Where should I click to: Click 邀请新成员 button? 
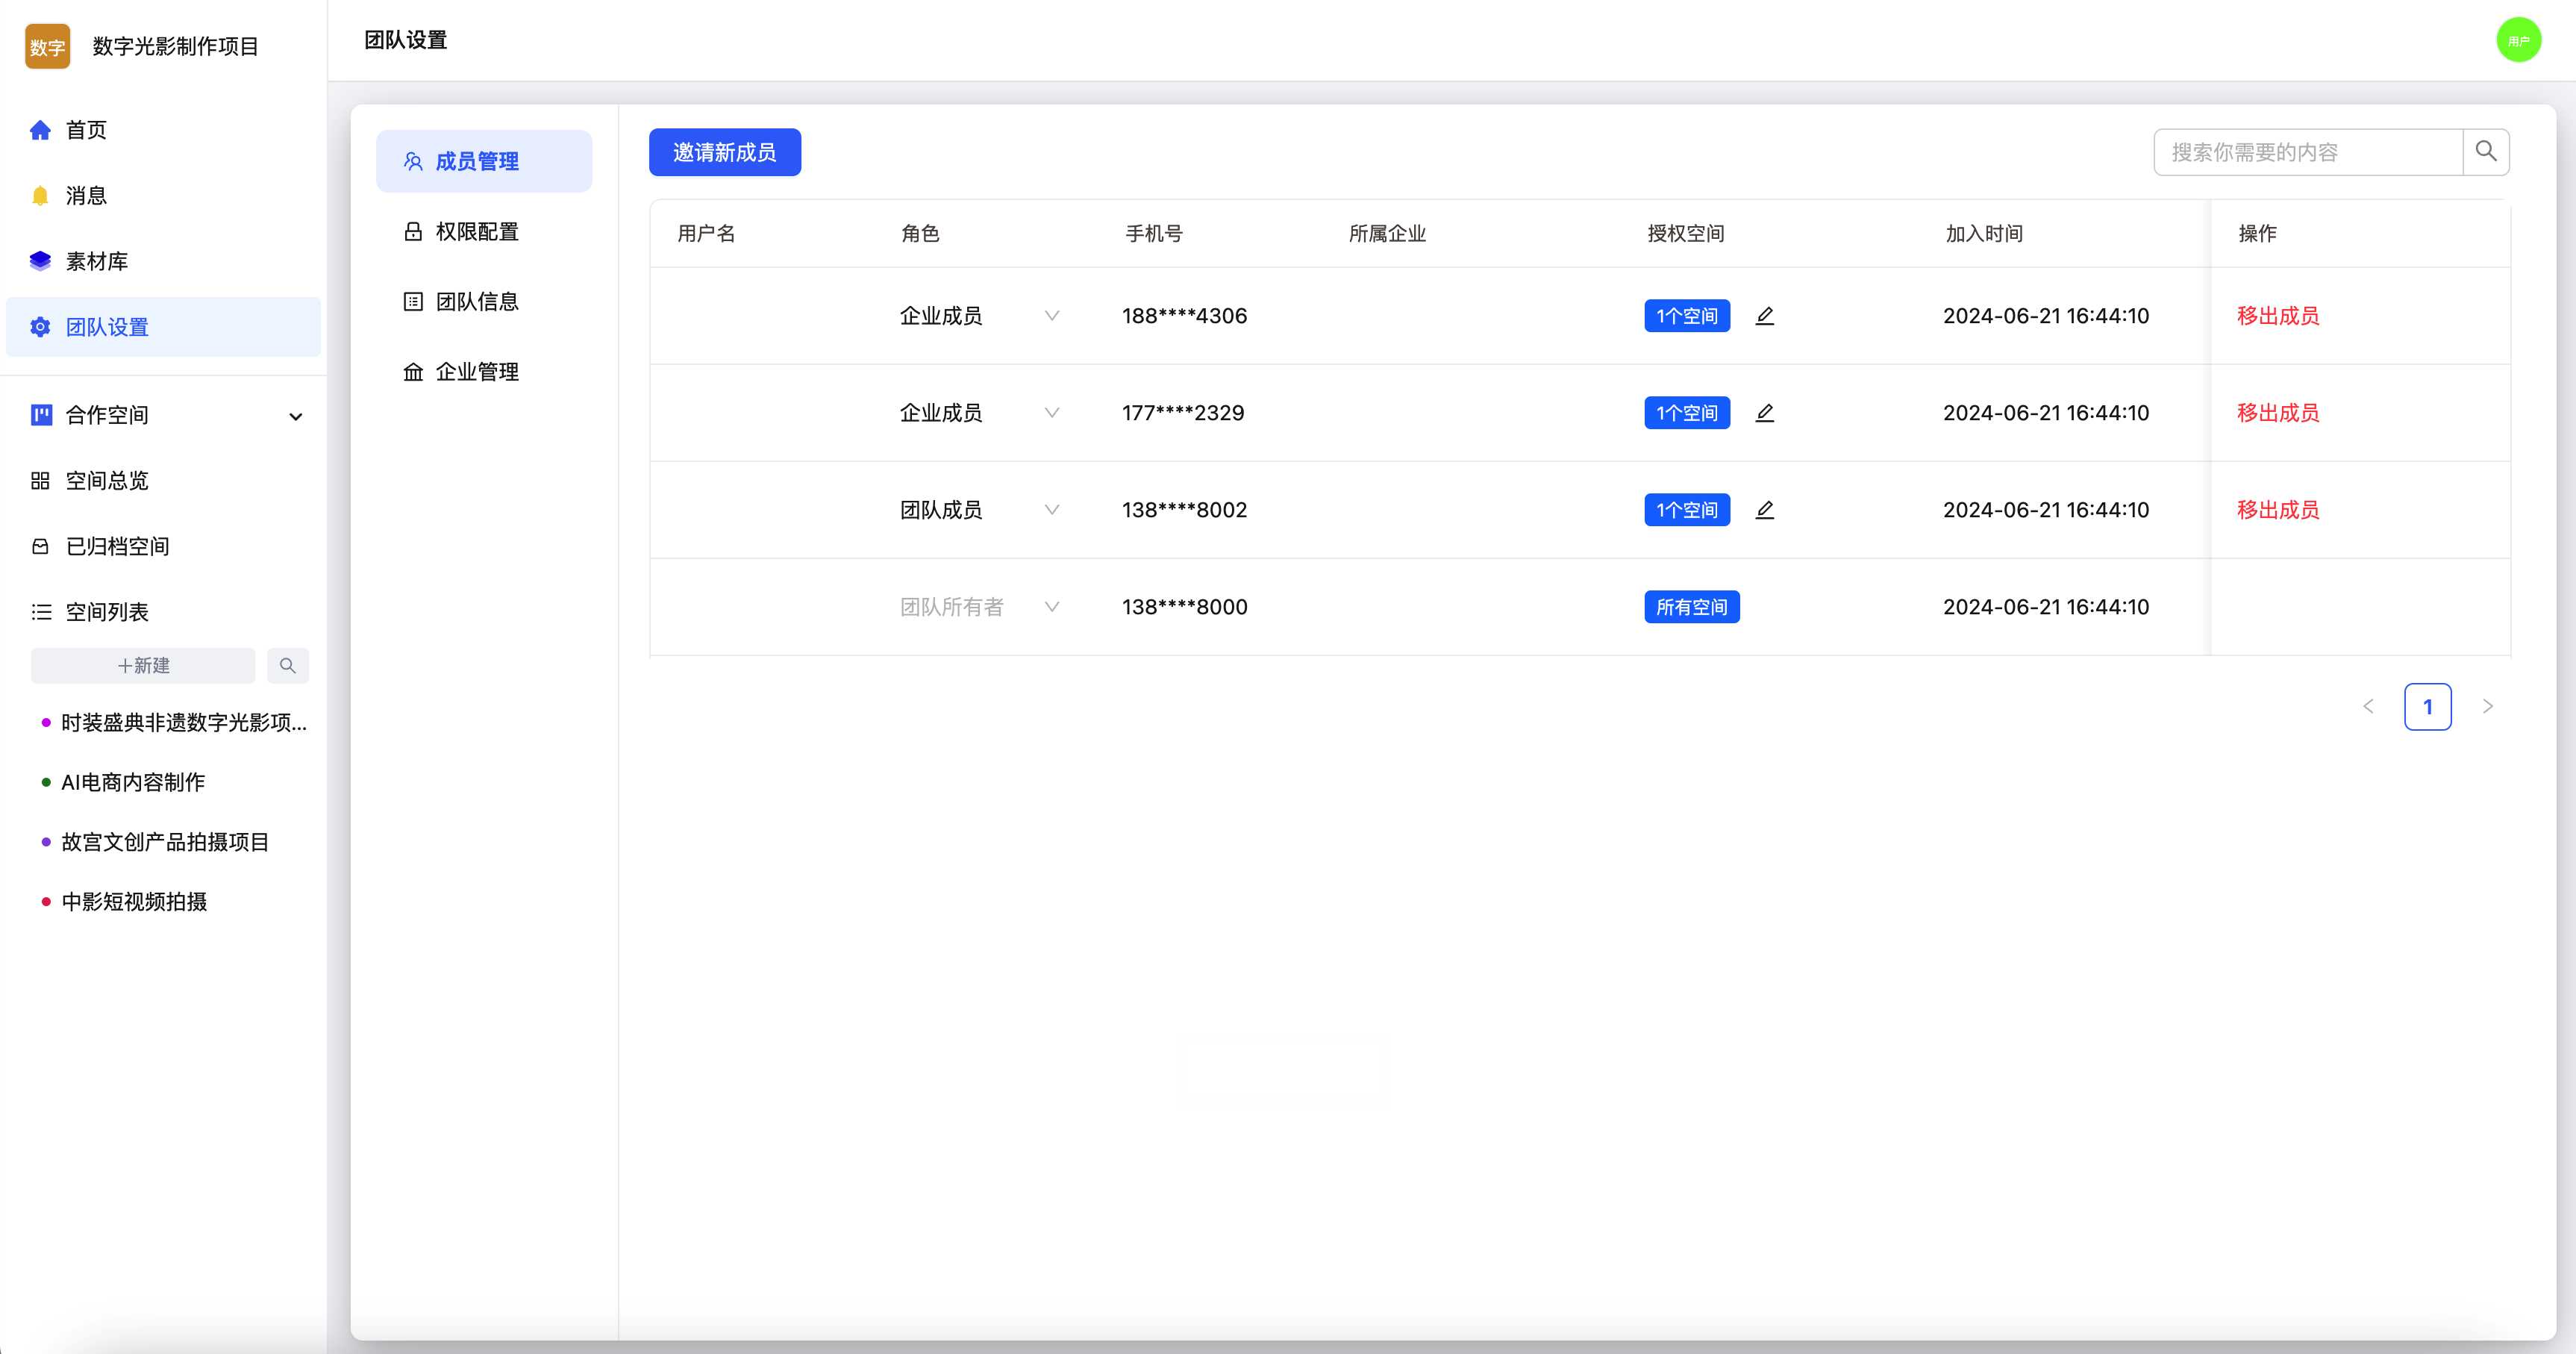point(724,152)
